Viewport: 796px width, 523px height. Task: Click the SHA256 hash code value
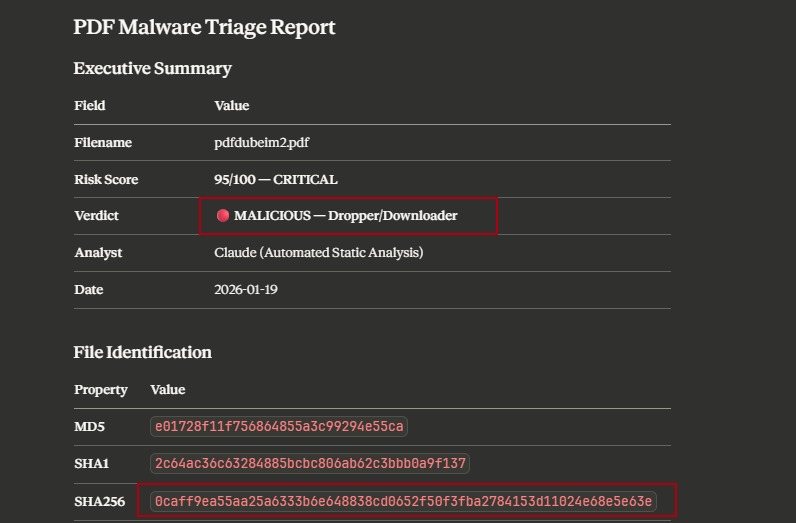tap(404, 501)
